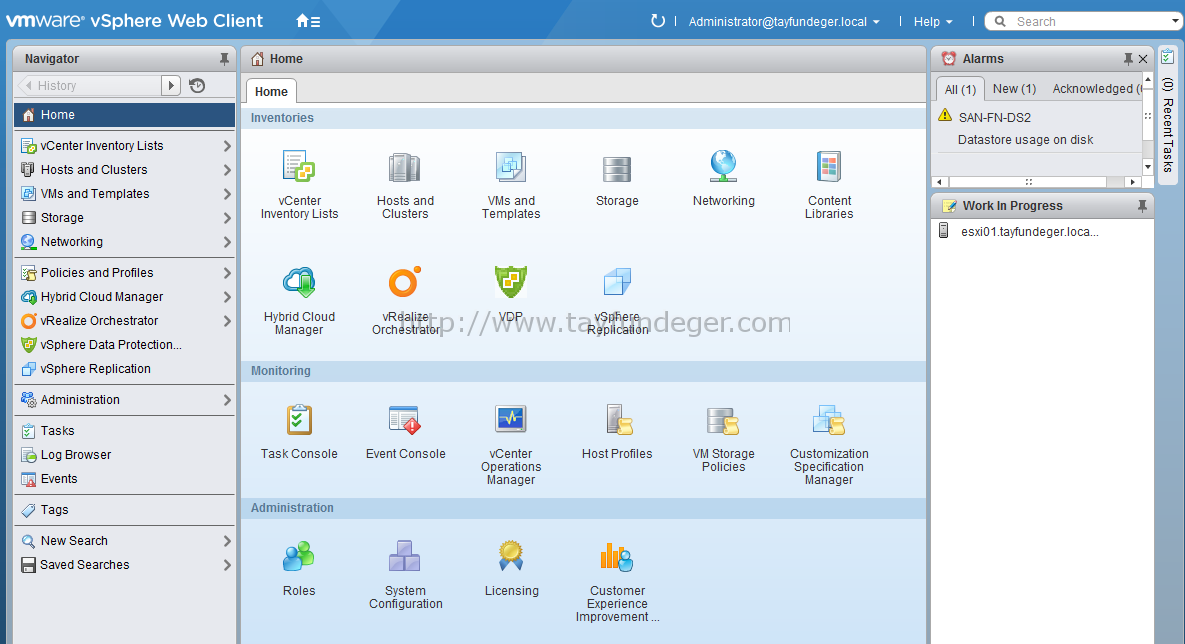
Task: Expand Hosts and Clusters arrow in Navigator
Action: coord(227,170)
